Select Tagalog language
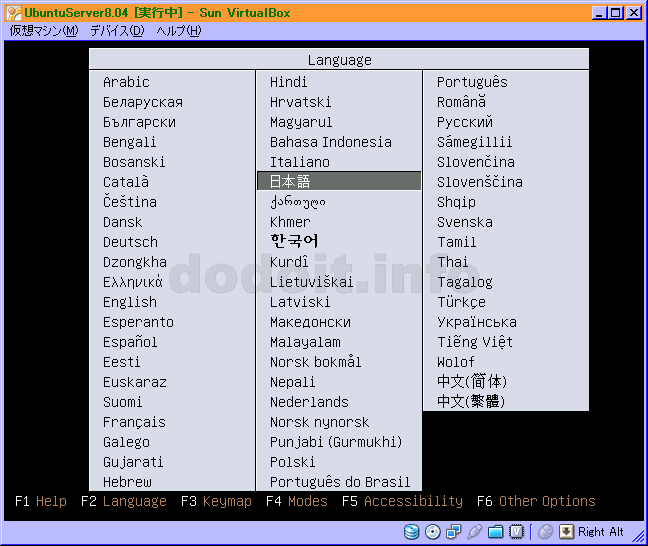Screen dimensions: 648x546 (x=465, y=282)
